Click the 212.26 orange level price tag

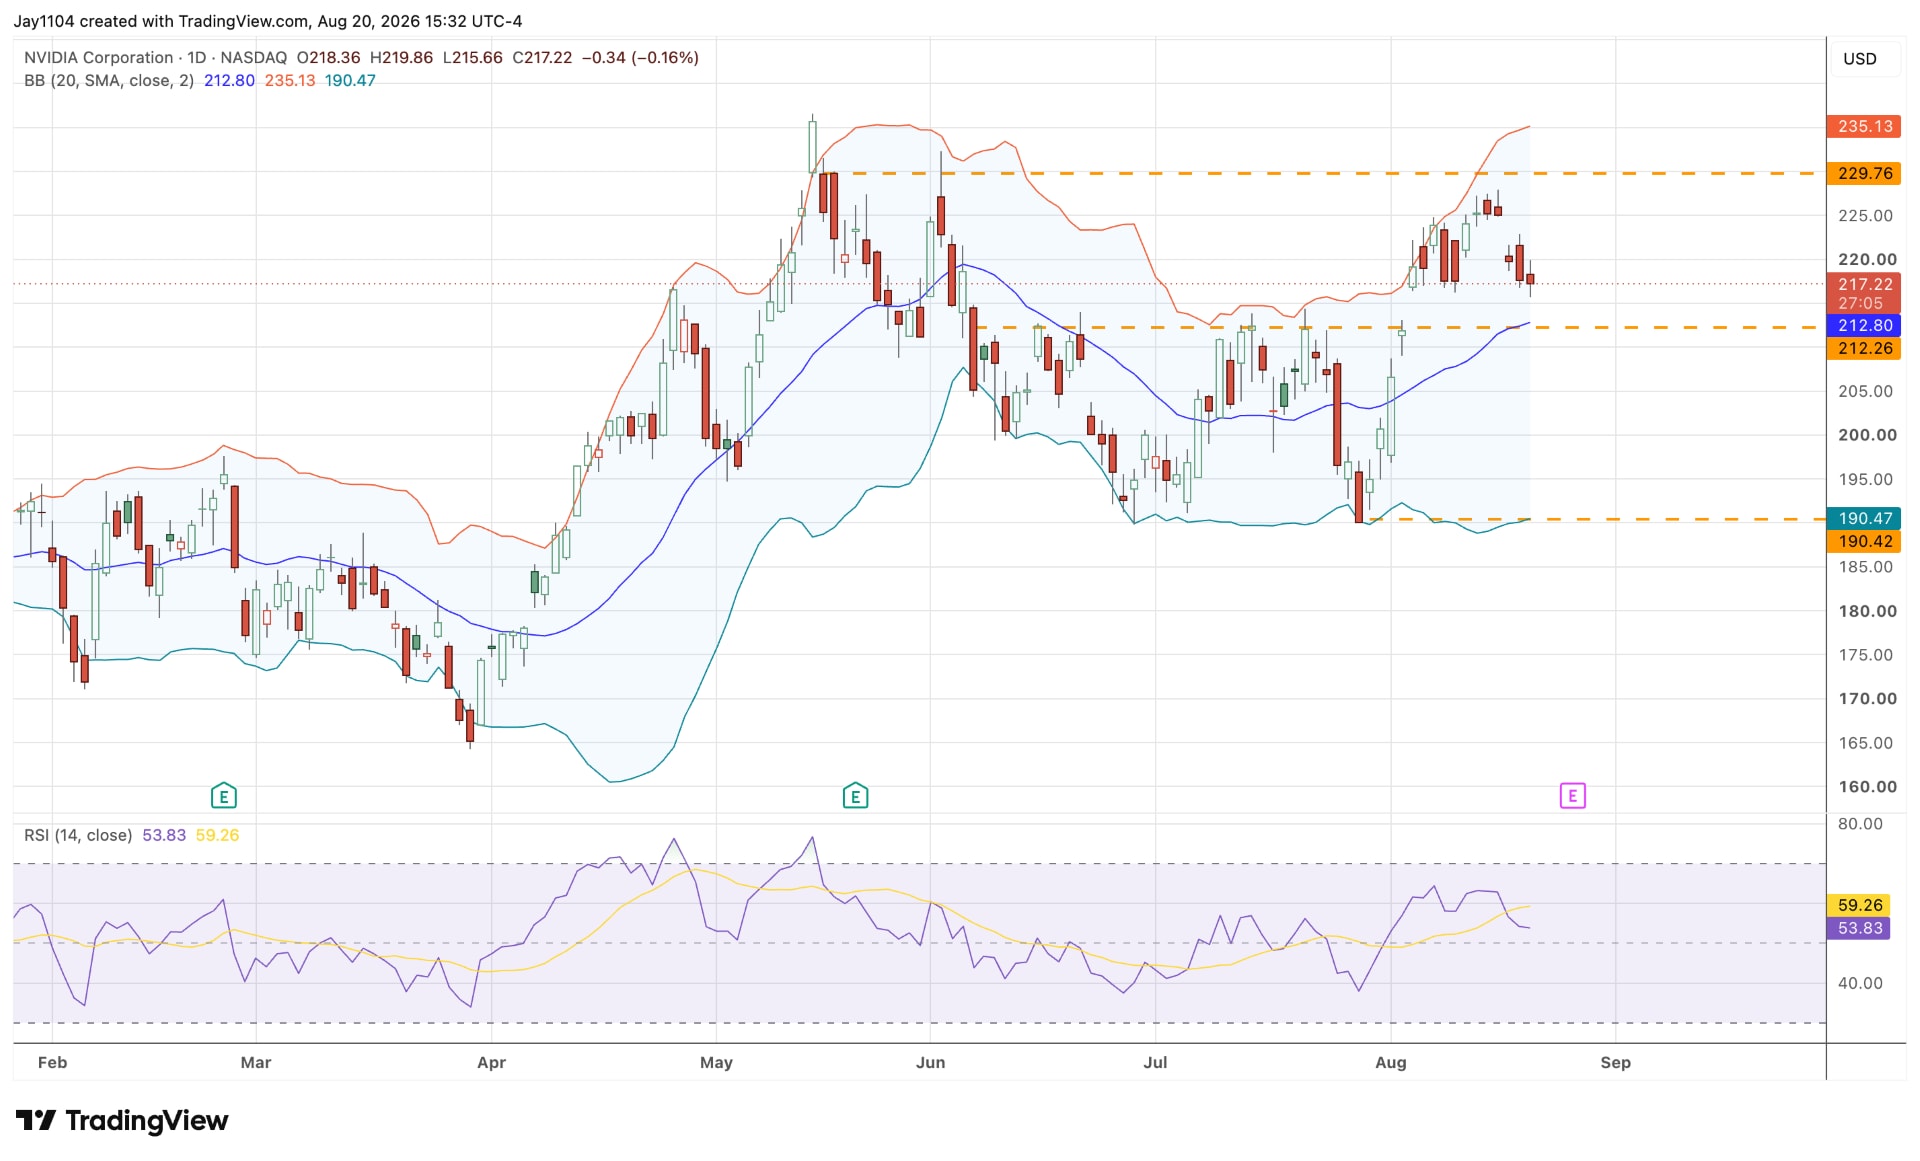1865,348
